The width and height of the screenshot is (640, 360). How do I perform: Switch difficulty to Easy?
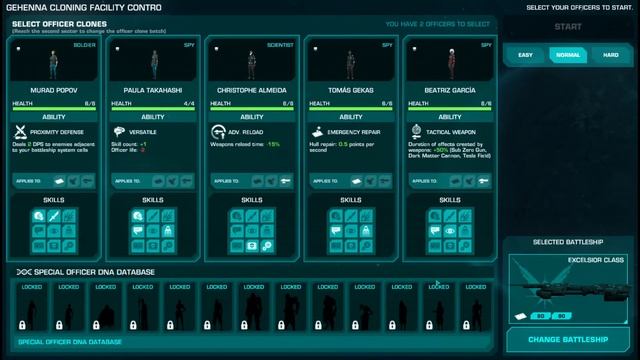pyautogui.click(x=525, y=55)
